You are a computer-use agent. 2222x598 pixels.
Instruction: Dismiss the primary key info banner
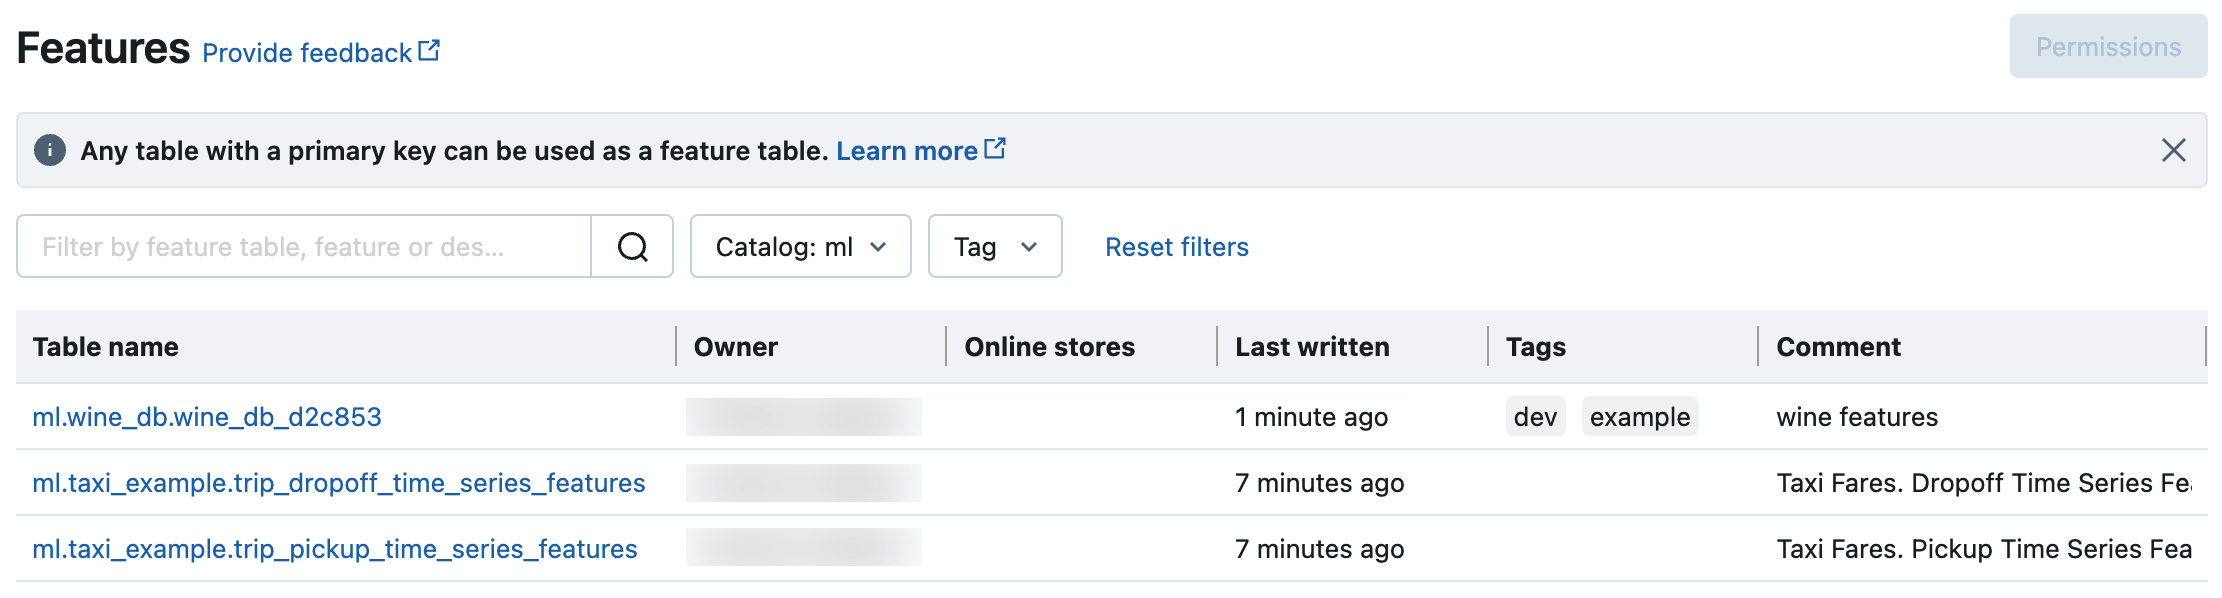pyautogui.click(x=2173, y=150)
